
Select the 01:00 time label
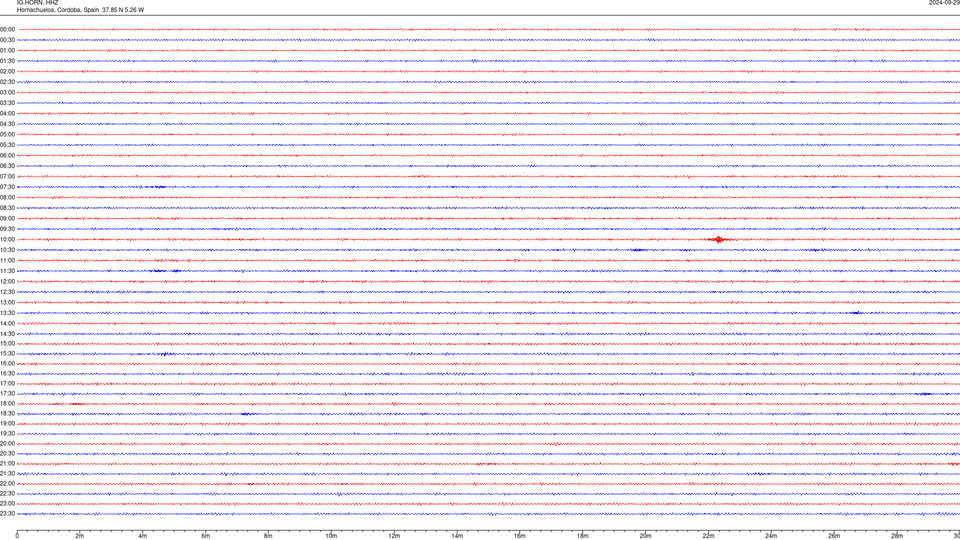7,51
